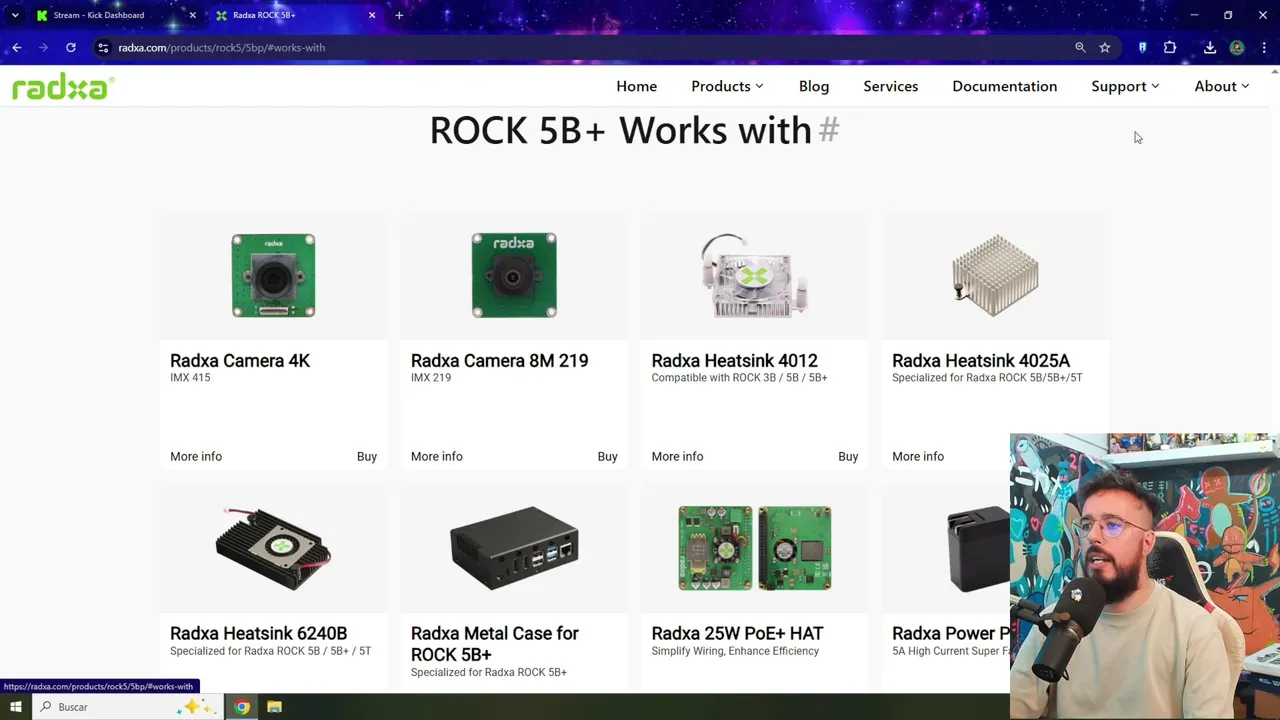Click the Radxa Camera 8M 219 title
The image size is (1280, 720).
[499, 361]
